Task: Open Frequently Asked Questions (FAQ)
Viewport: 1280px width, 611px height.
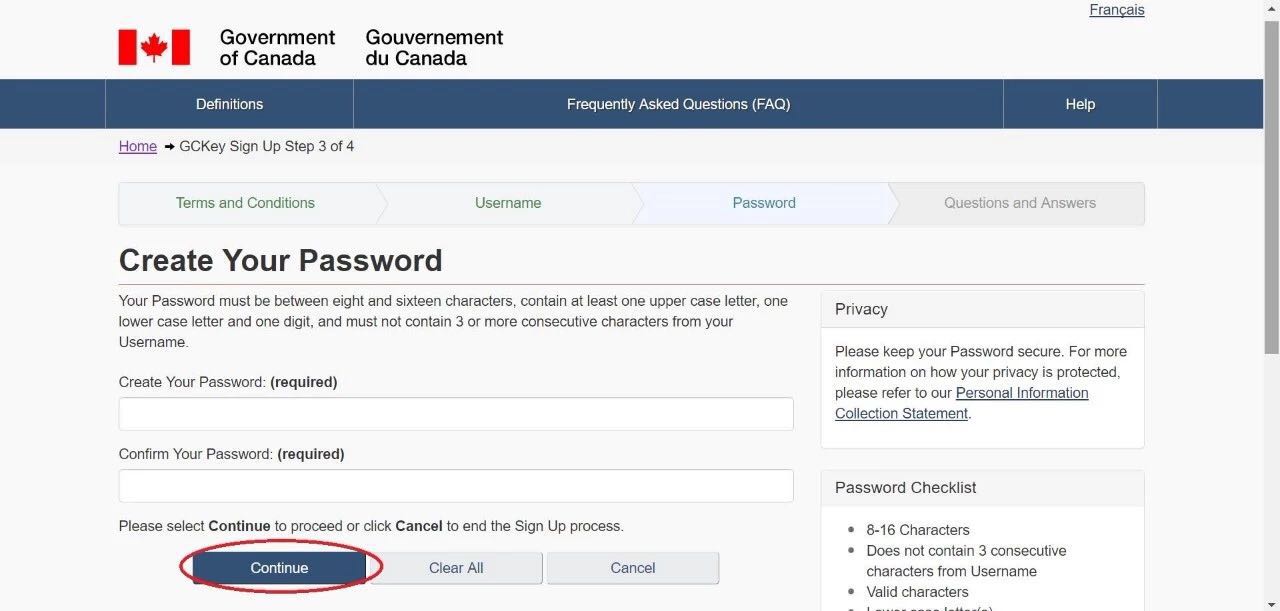Action: [x=678, y=104]
